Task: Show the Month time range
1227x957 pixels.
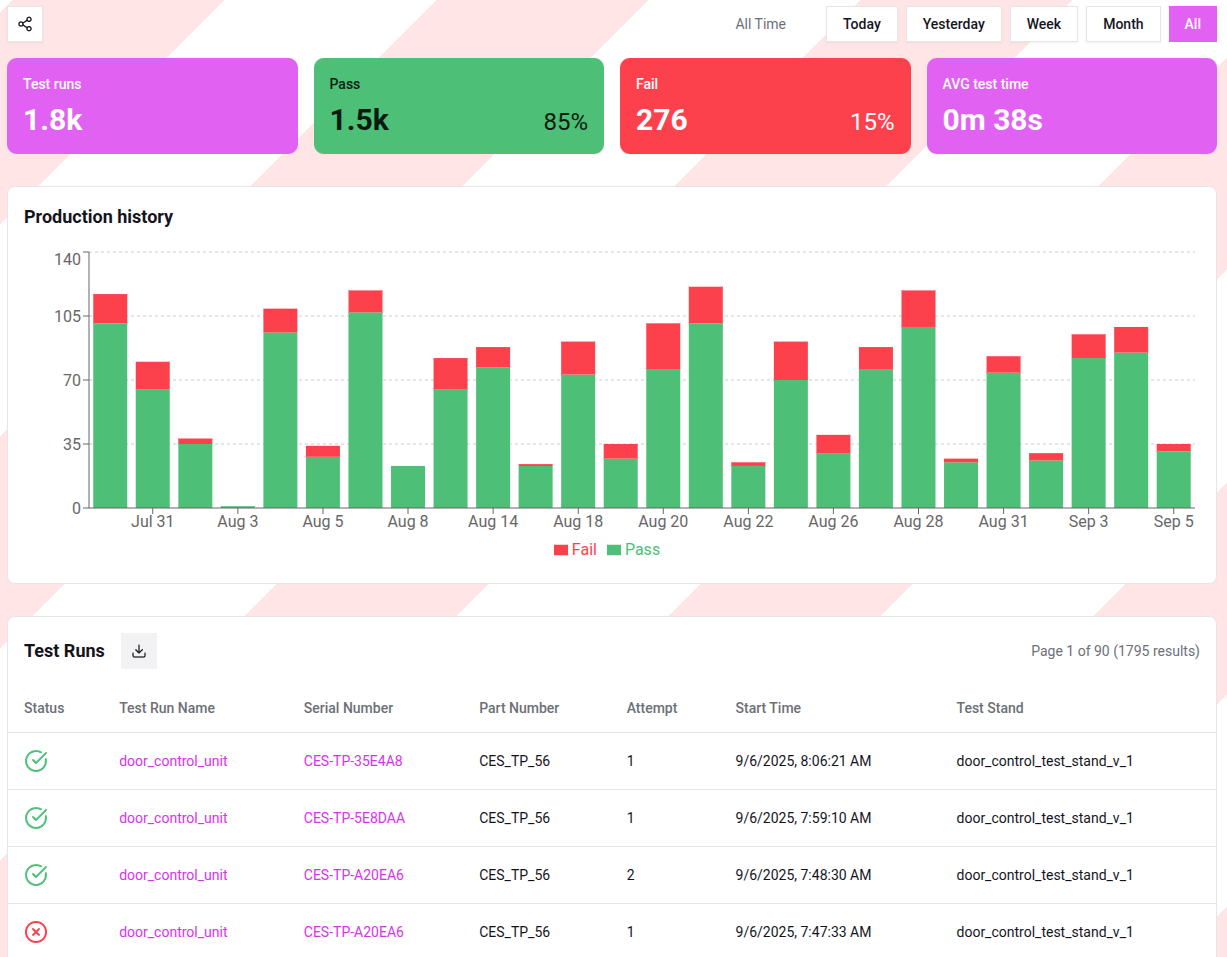Action: (x=1122, y=24)
